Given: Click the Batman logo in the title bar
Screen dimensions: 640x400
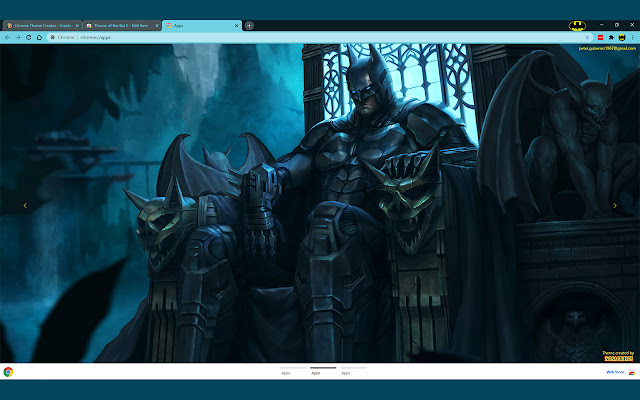Looking at the screenshot, I should pyautogui.click(x=577, y=26).
